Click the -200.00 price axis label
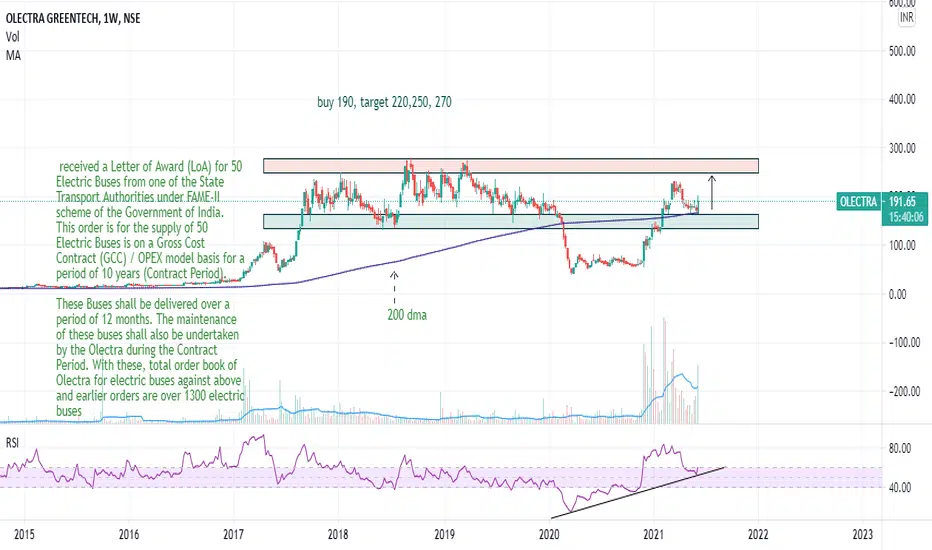The height and width of the screenshot is (550, 932). (x=903, y=391)
